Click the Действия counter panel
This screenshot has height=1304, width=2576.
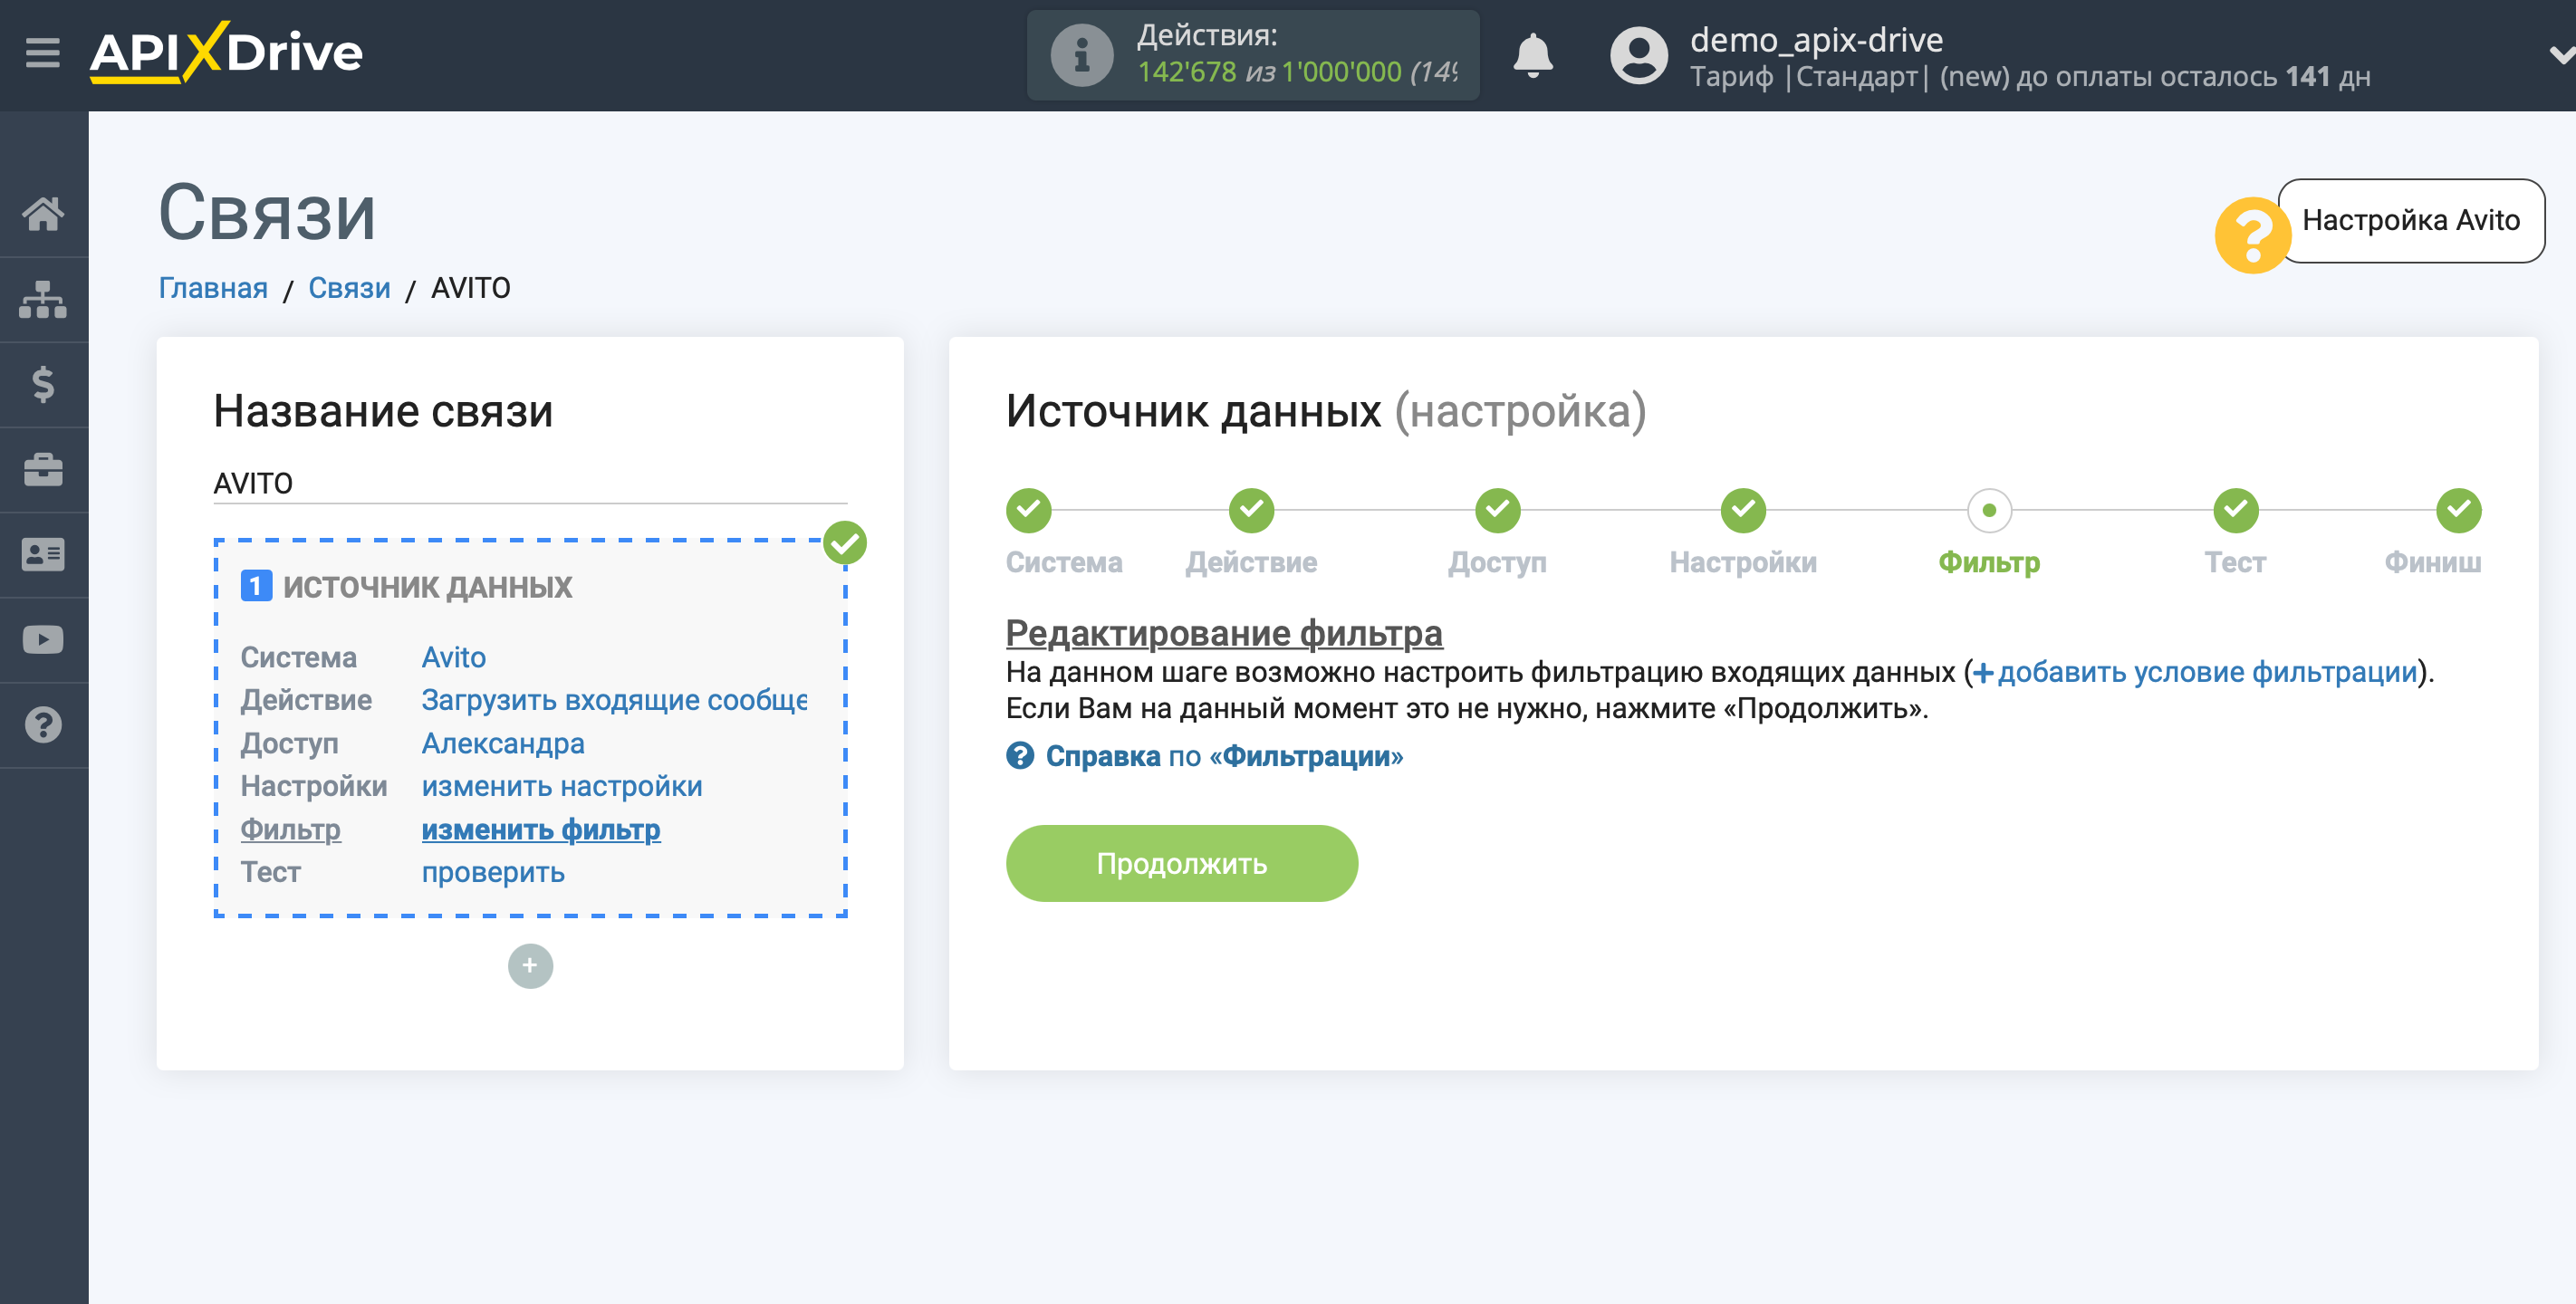pos(1253,55)
